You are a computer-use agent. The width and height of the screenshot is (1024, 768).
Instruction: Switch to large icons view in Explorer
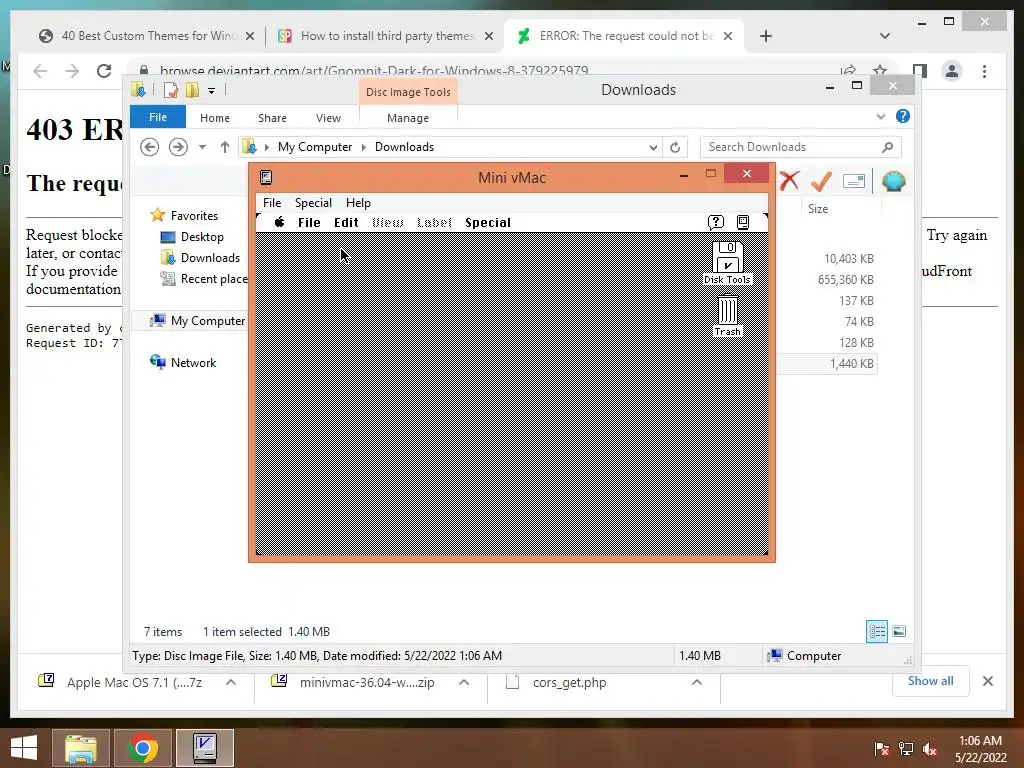click(899, 632)
